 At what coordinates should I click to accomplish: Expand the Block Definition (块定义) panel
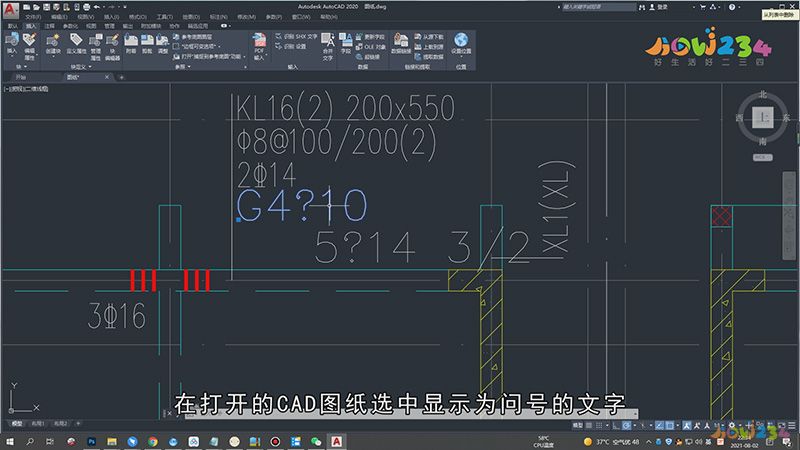tap(81, 67)
